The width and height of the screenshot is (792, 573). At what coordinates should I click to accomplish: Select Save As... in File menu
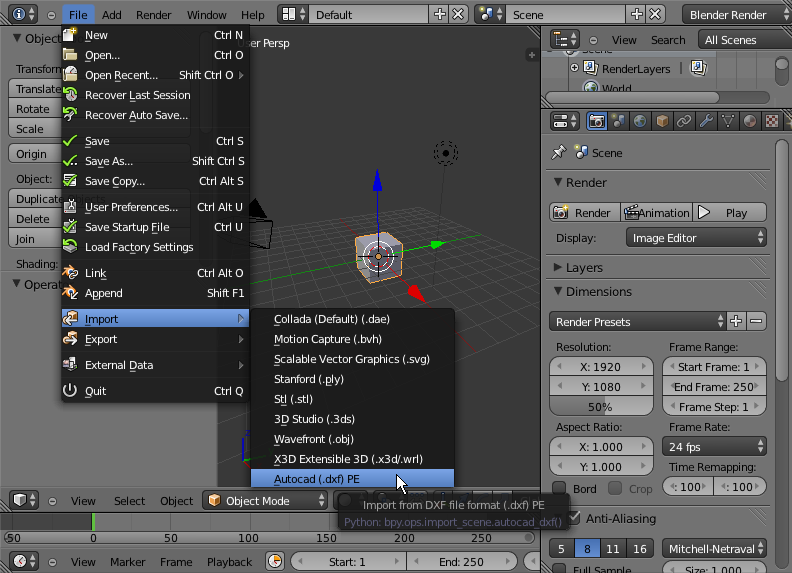[x=155, y=161]
